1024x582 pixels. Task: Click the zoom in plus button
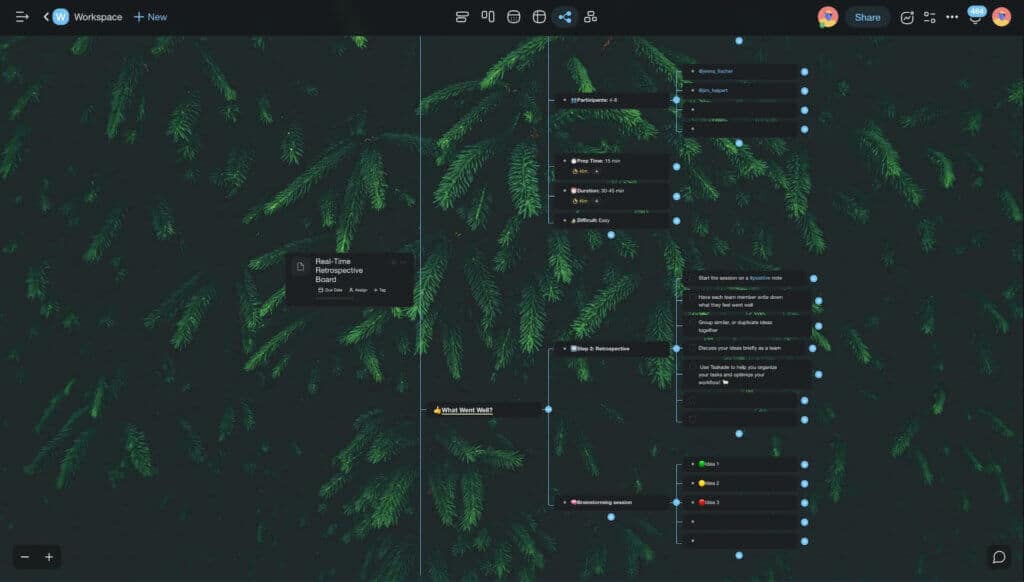48,555
